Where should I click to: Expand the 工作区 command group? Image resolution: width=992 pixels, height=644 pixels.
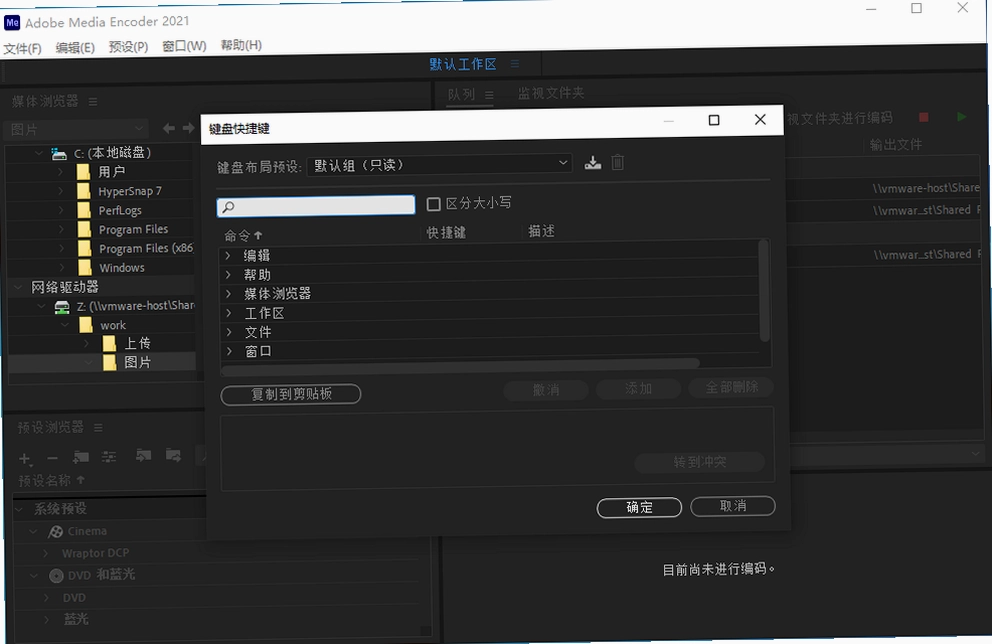click(229, 313)
